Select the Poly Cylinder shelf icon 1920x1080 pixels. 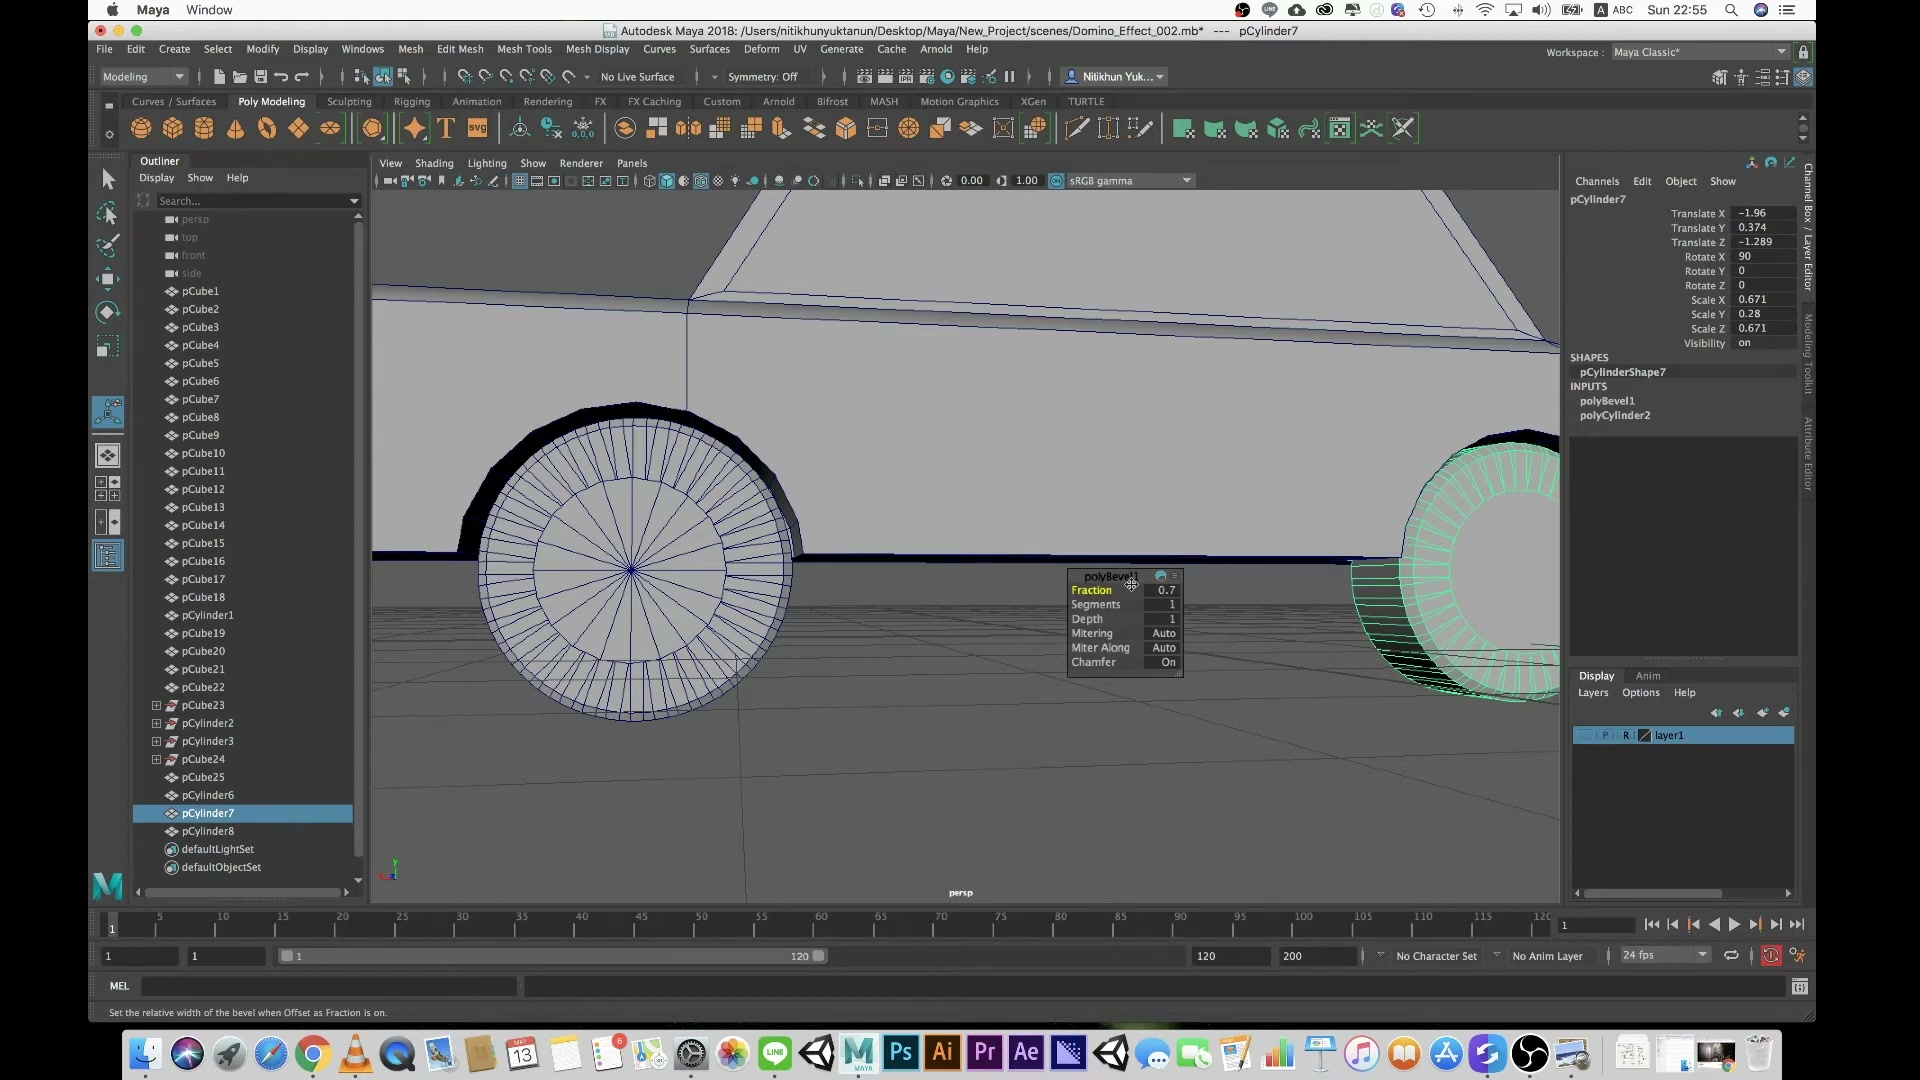(204, 129)
